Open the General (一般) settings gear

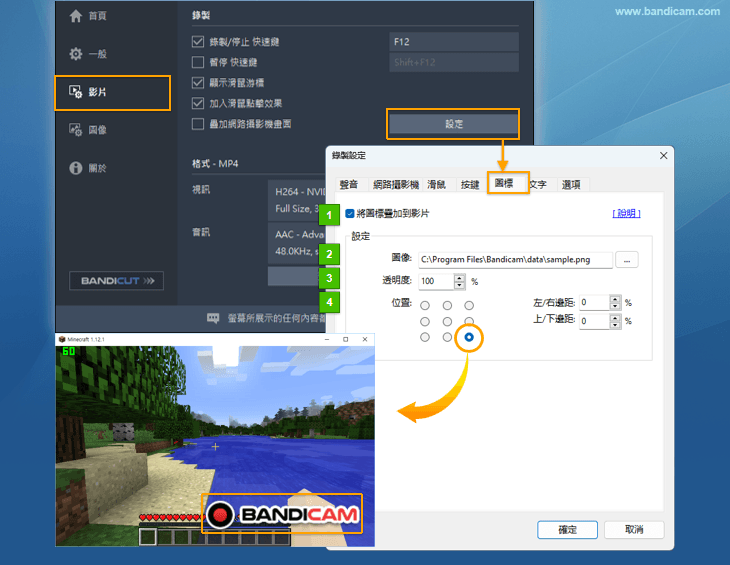pos(88,54)
